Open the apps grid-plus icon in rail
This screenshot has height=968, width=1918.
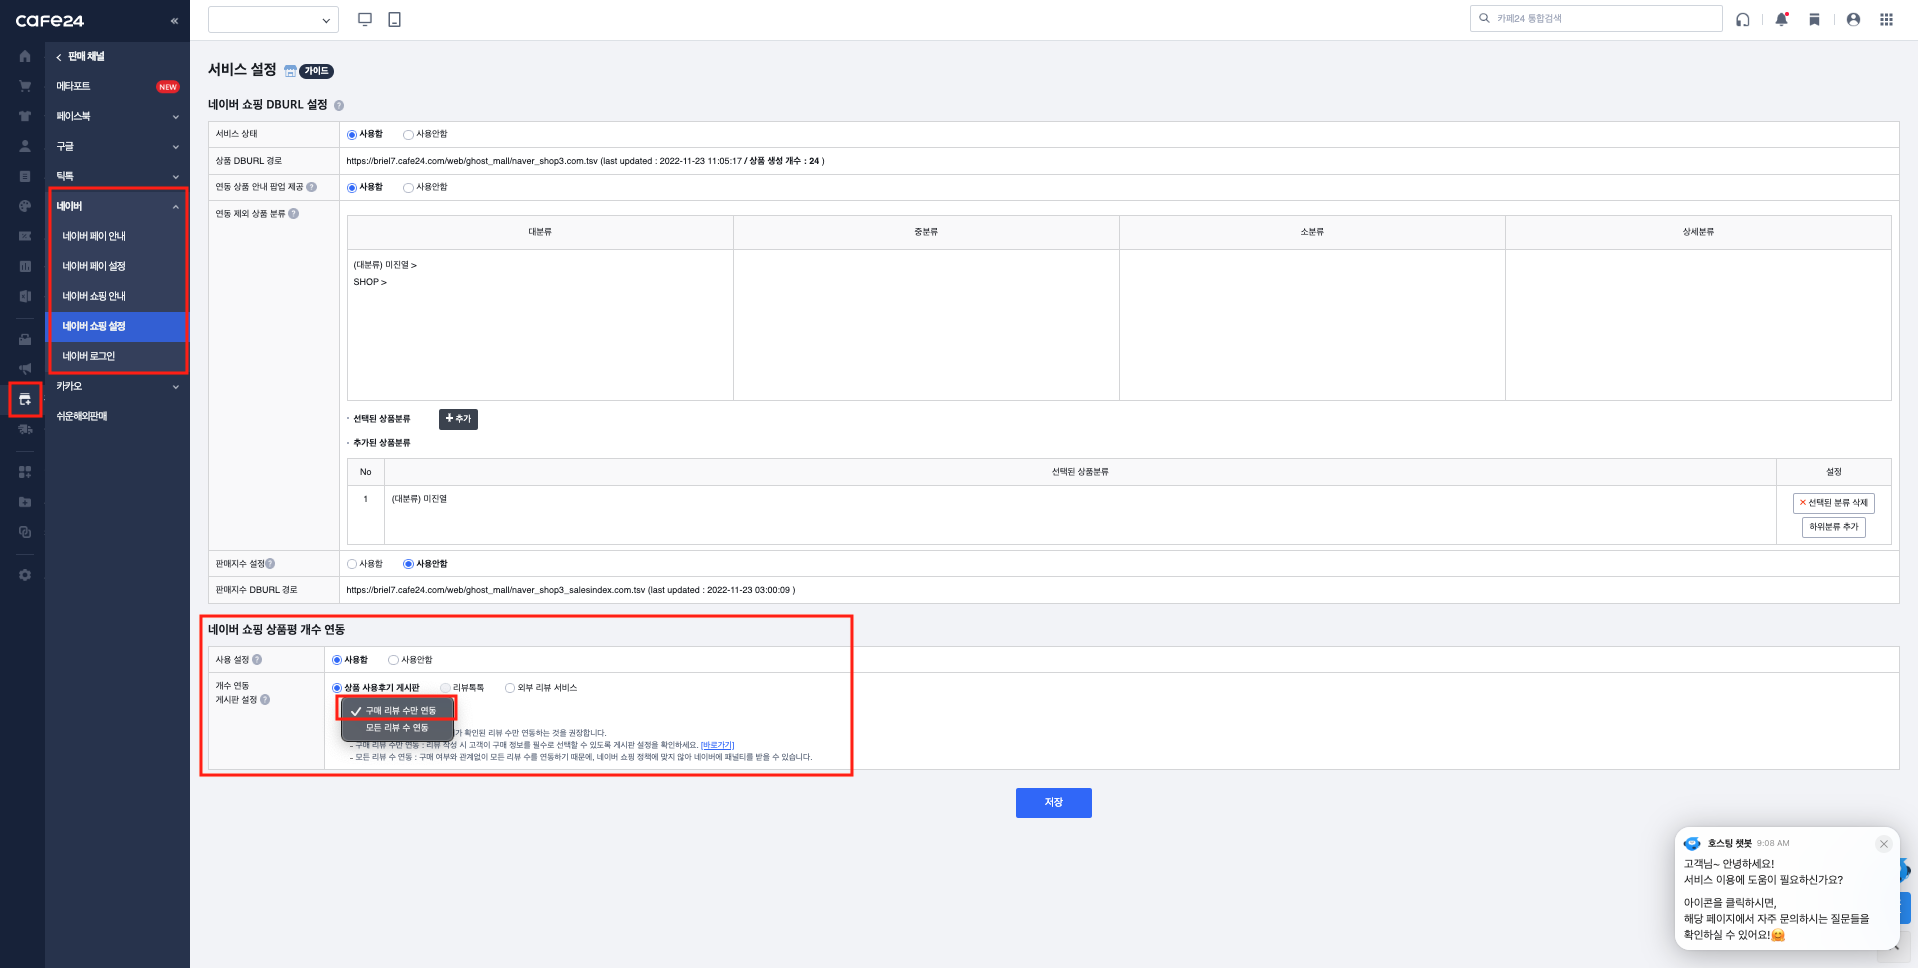pos(25,472)
